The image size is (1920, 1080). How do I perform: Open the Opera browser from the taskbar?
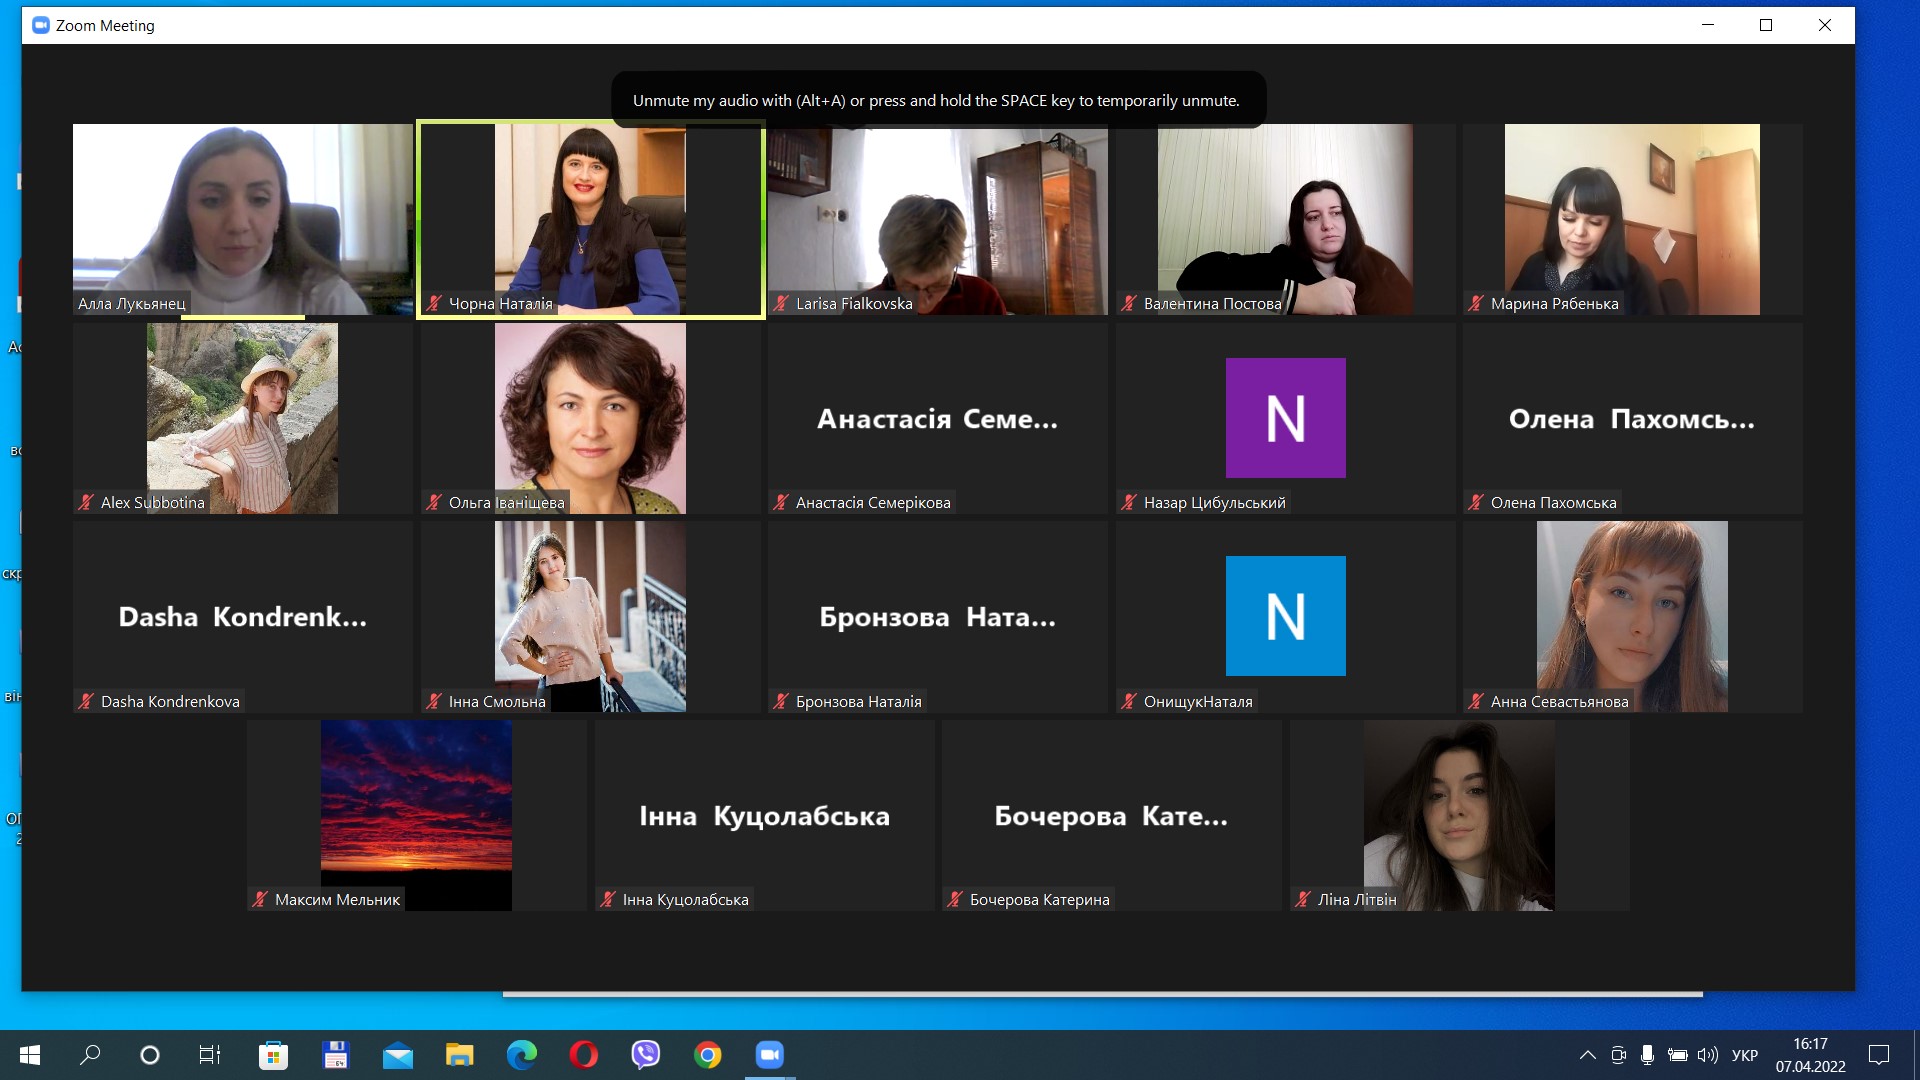[x=584, y=1055]
